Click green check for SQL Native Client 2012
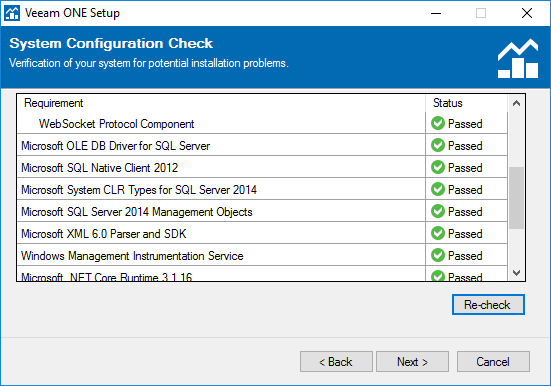This screenshot has width=551, height=386. [438, 167]
